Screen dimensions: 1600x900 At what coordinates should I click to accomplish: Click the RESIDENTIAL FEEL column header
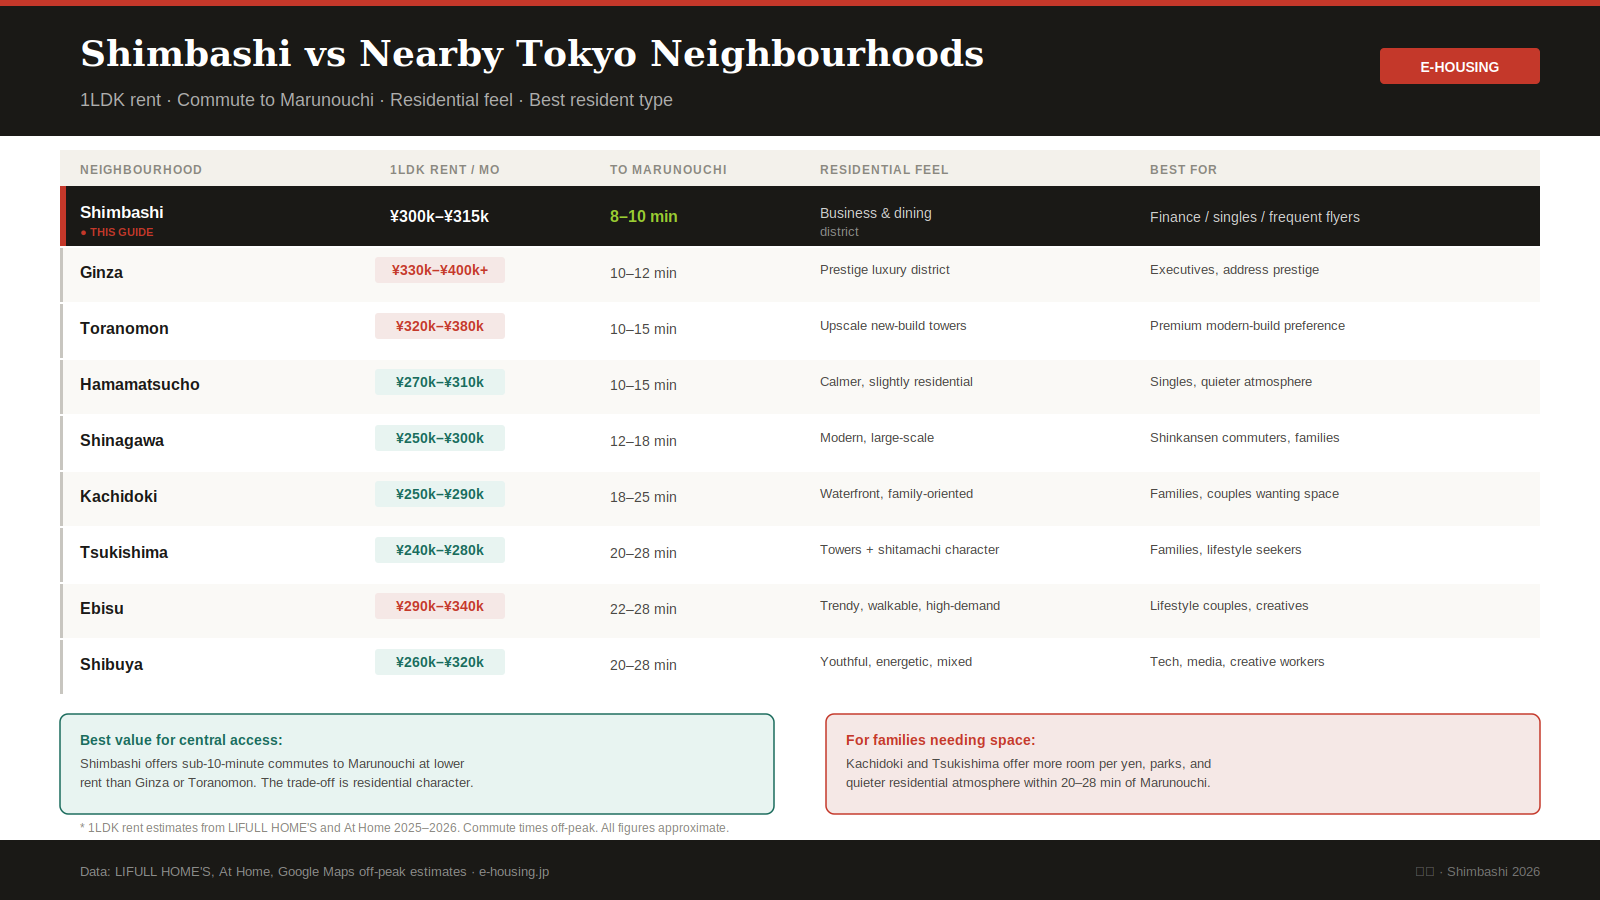tap(884, 170)
